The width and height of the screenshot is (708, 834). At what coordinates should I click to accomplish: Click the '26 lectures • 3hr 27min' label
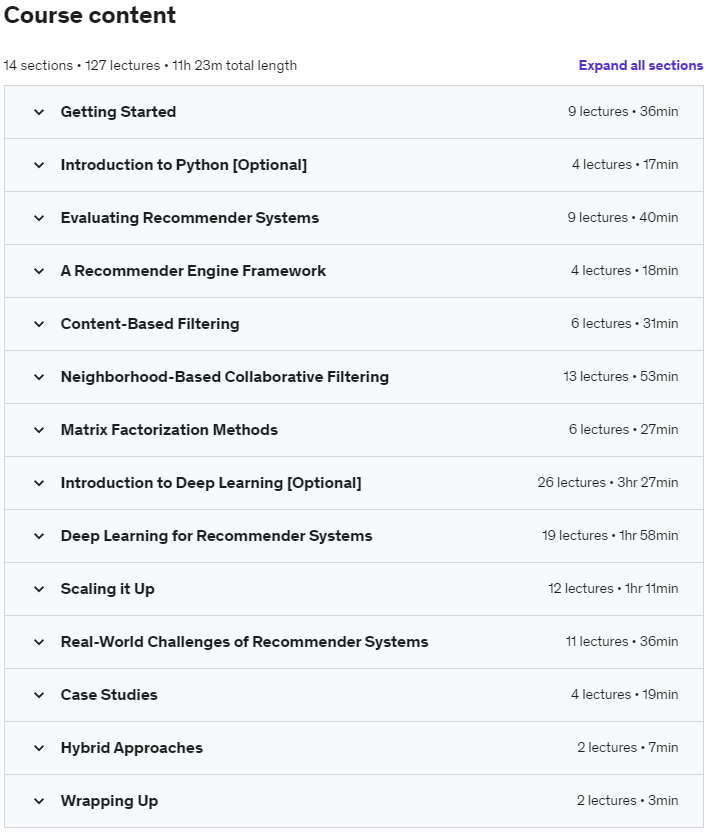click(x=607, y=483)
